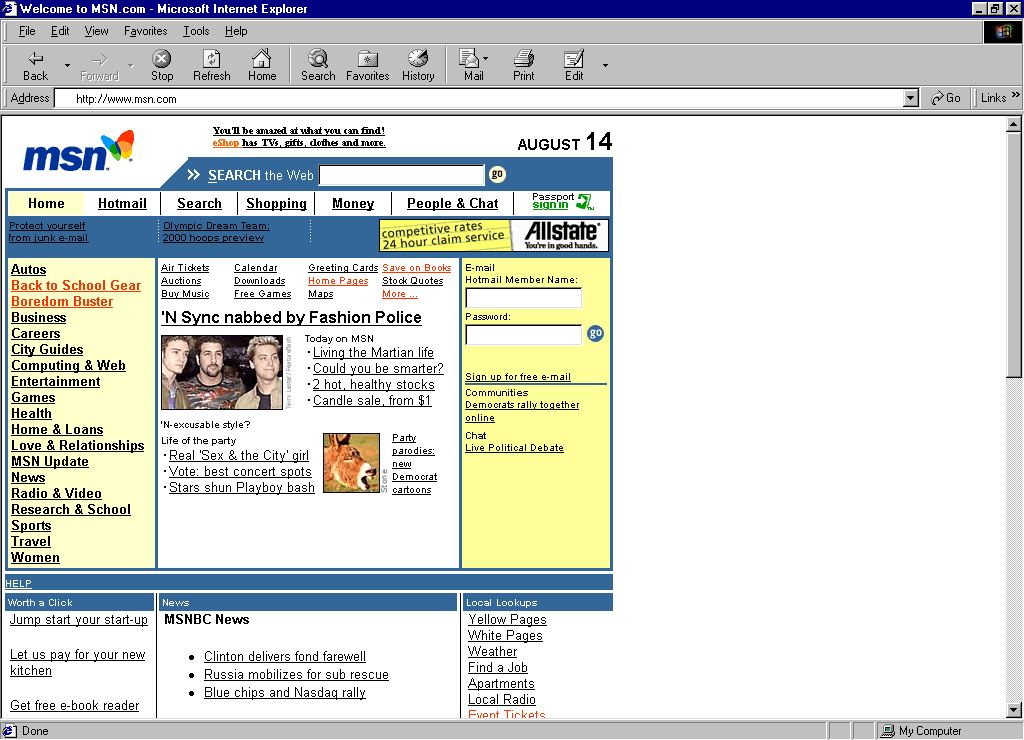Click the Hotmail Member Name field
The image size is (1024, 740).
click(523, 298)
